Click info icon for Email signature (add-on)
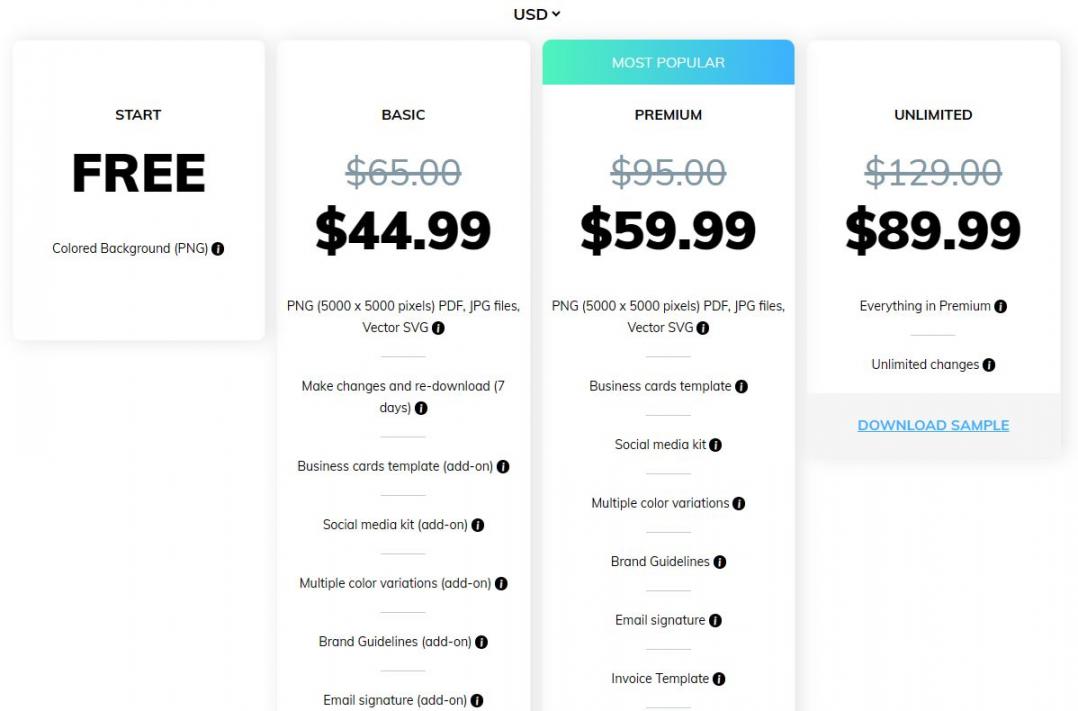The height and width of the screenshot is (711, 1078). tap(477, 701)
